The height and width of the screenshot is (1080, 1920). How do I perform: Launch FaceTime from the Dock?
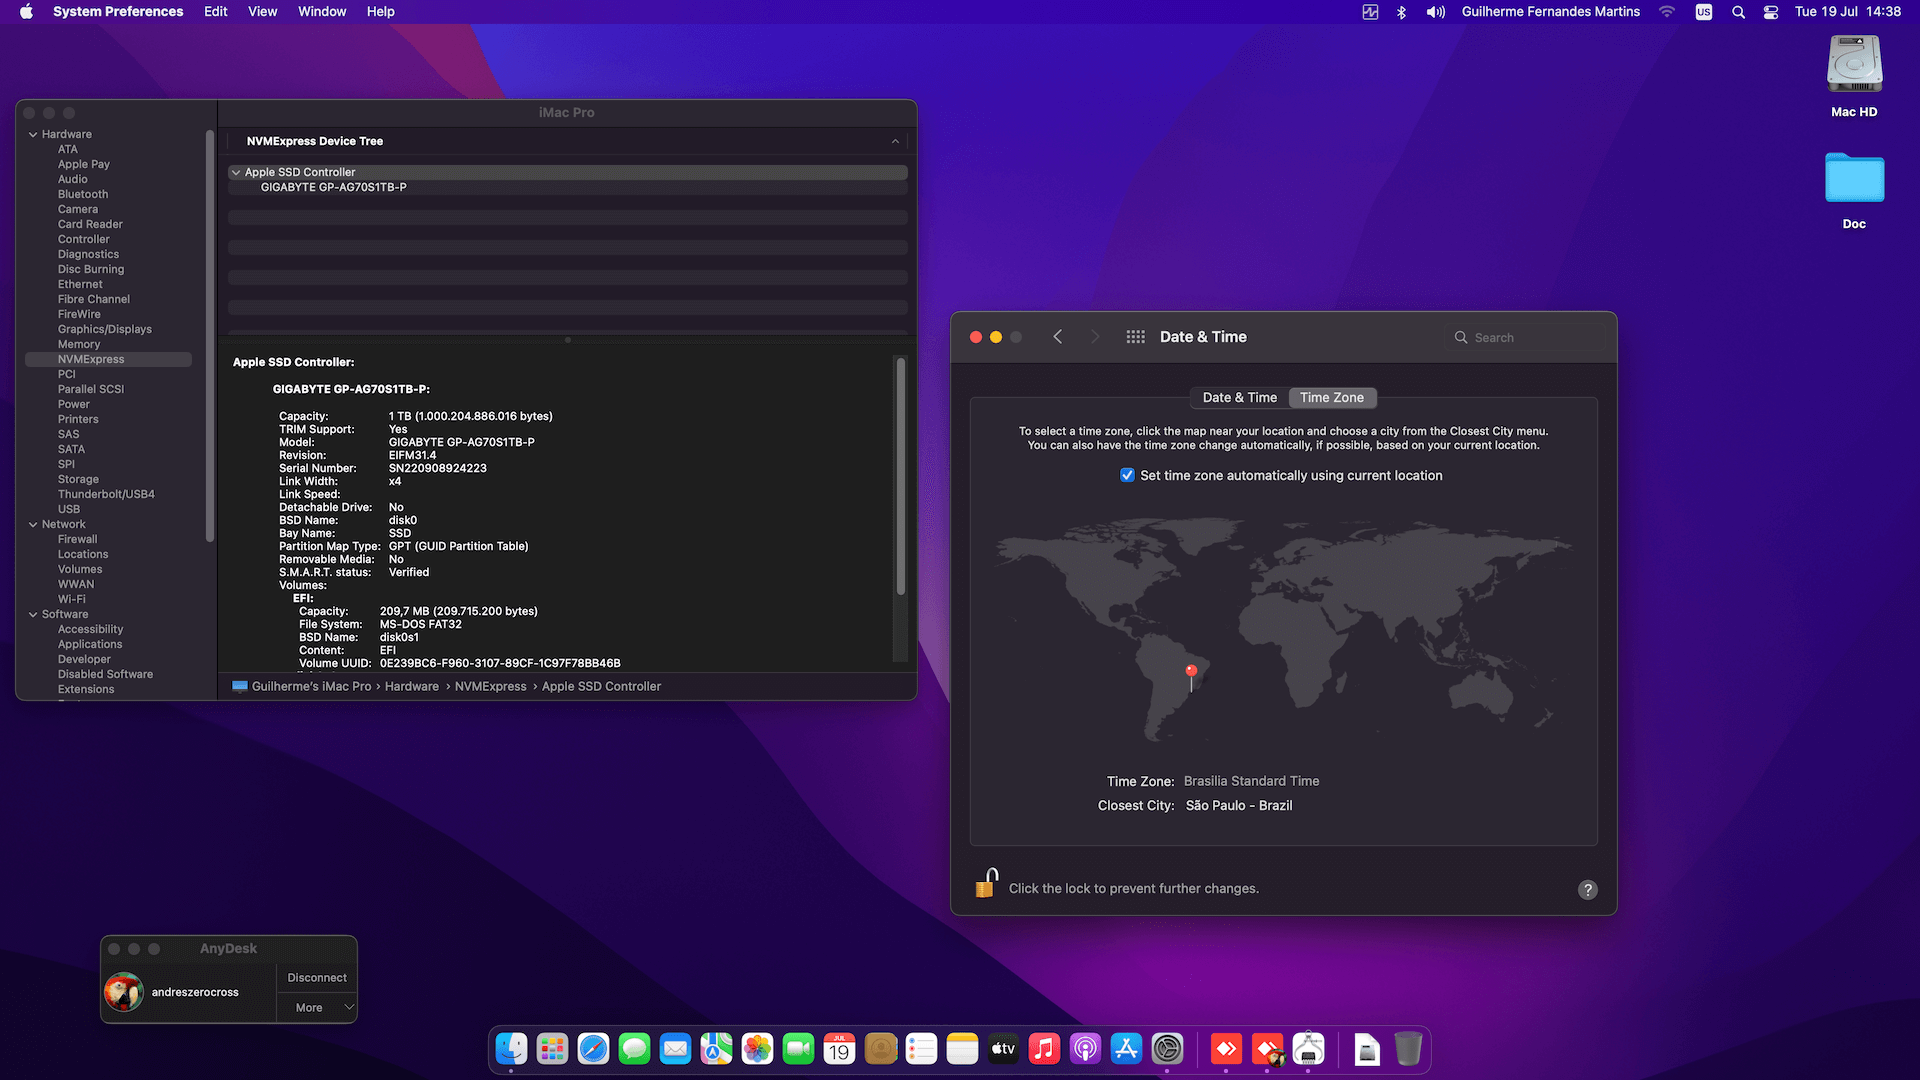pos(798,1049)
